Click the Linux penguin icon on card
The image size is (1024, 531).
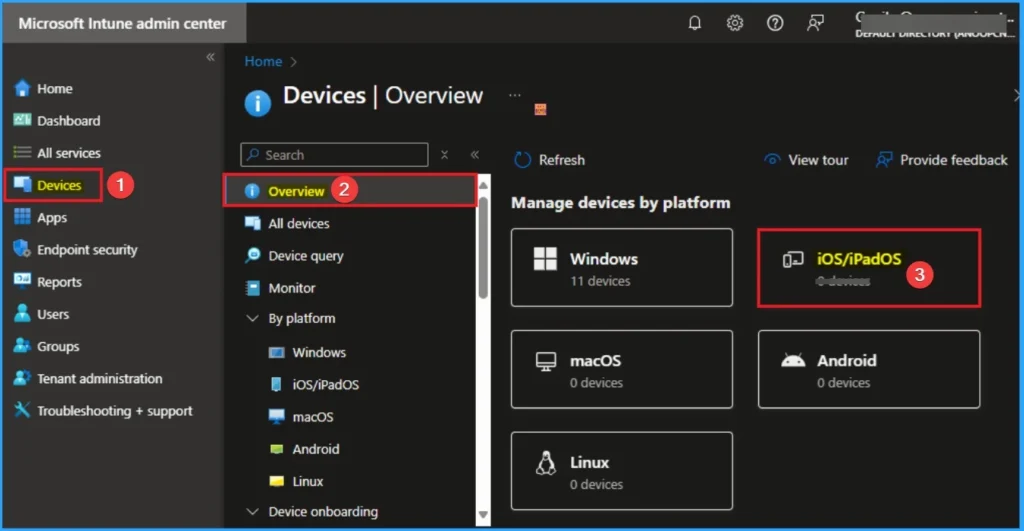tap(546, 462)
